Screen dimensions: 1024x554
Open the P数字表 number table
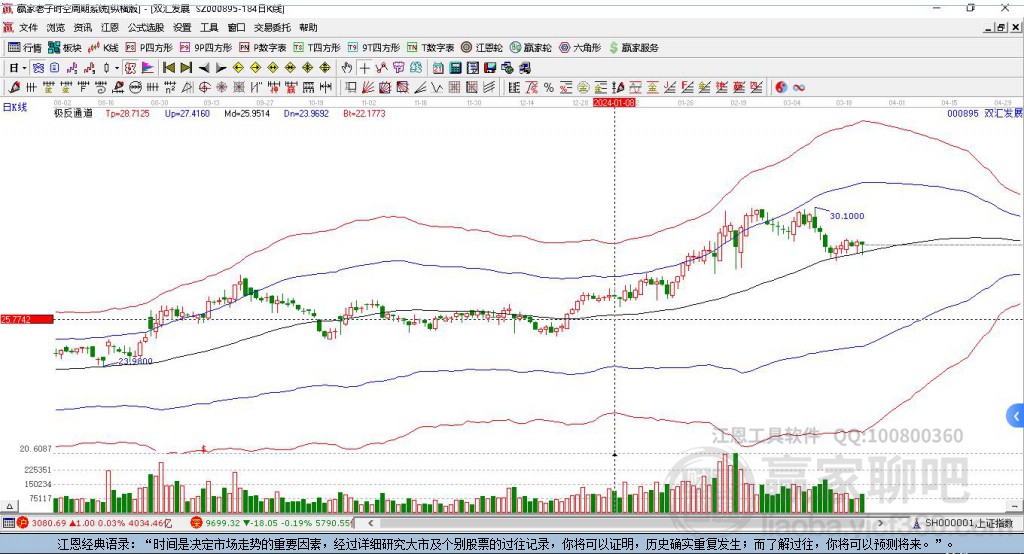click(x=263, y=48)
